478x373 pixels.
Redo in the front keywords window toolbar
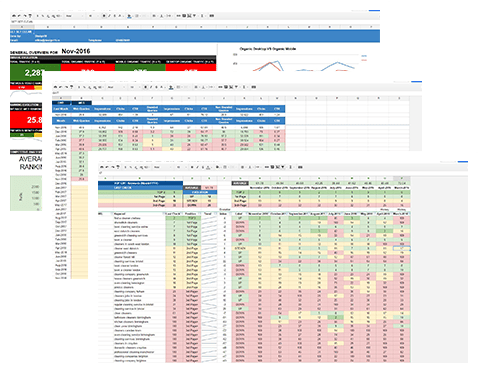tap(112, 167)
